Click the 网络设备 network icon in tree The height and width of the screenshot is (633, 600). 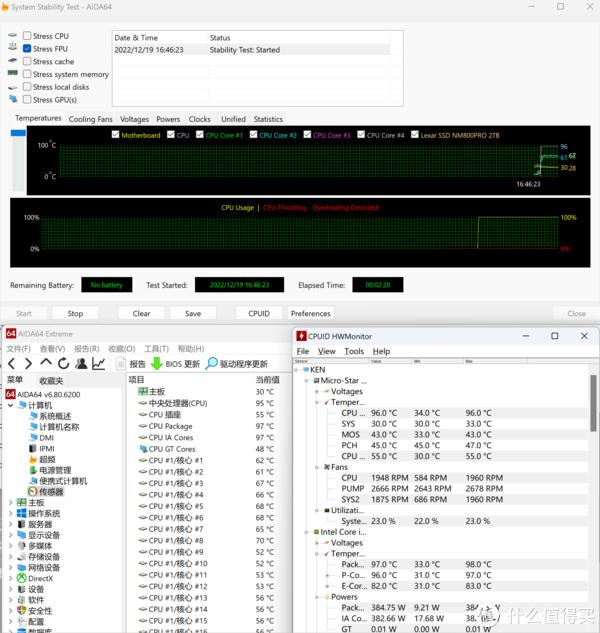(22, 568)
